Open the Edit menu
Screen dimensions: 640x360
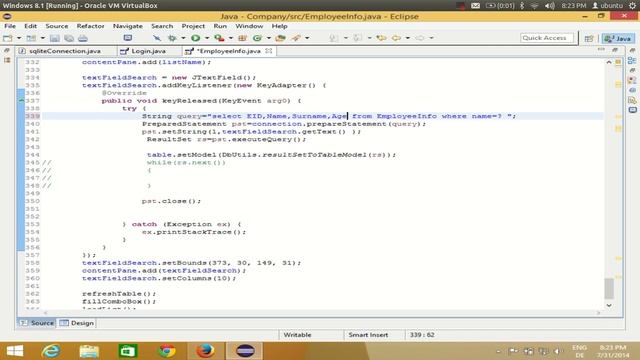pyautogui.click(x=31, y=26)
